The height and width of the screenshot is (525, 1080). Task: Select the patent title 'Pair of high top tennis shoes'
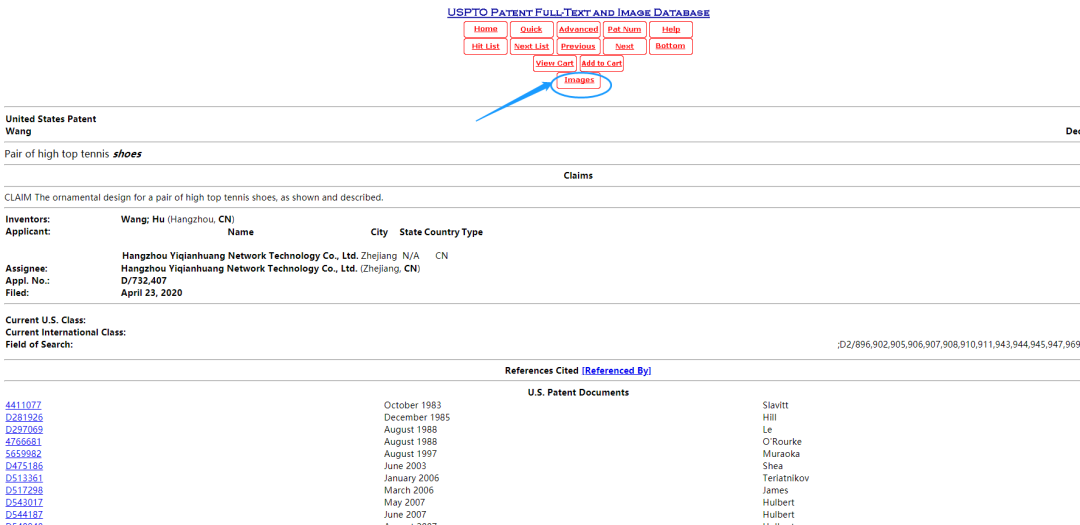(73, 154)
